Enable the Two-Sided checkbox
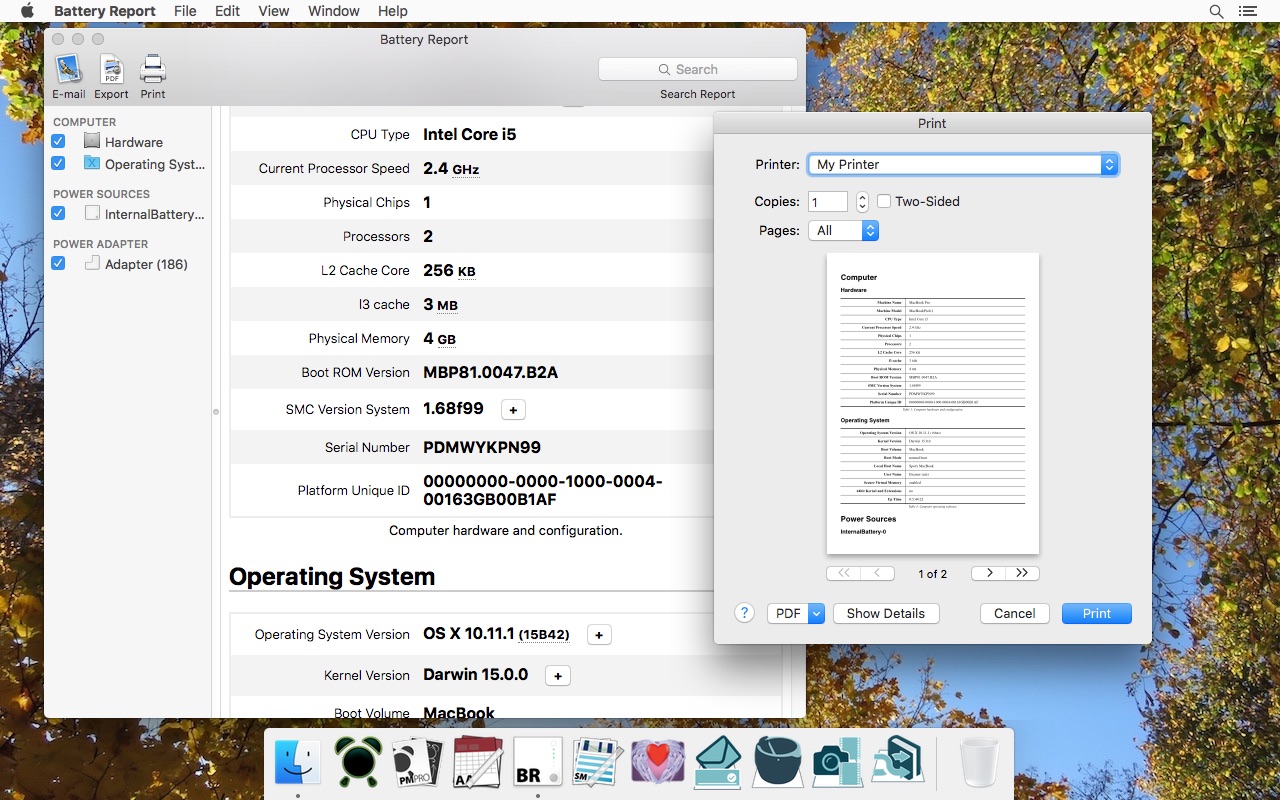 884,201
